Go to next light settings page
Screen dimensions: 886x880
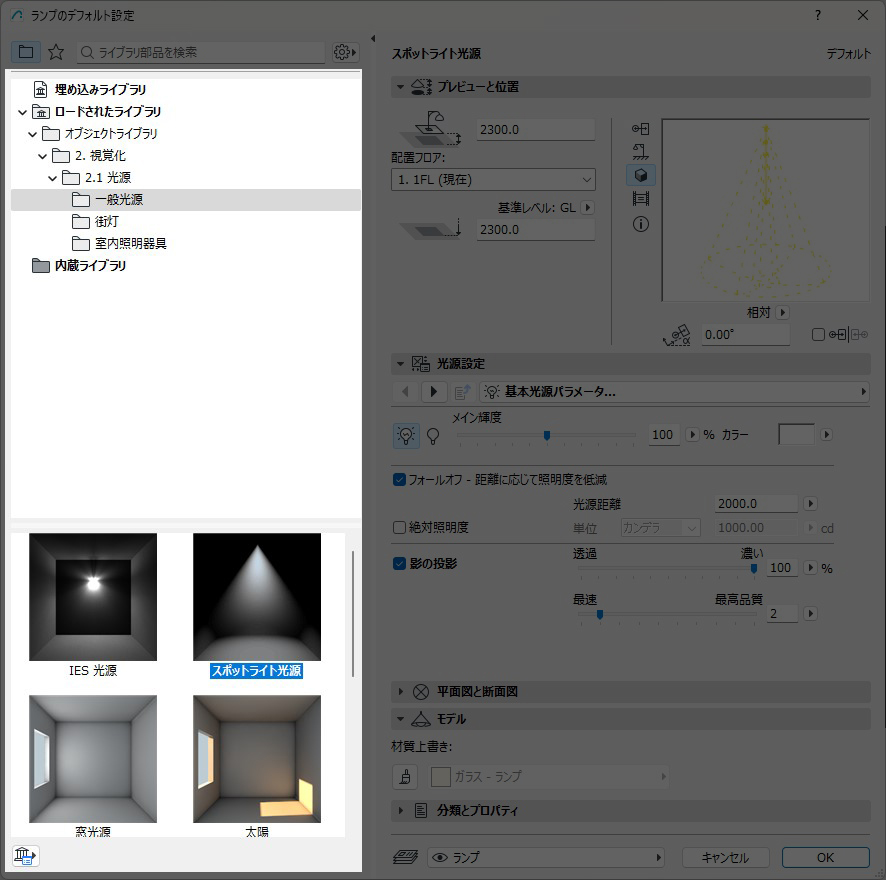433,392
